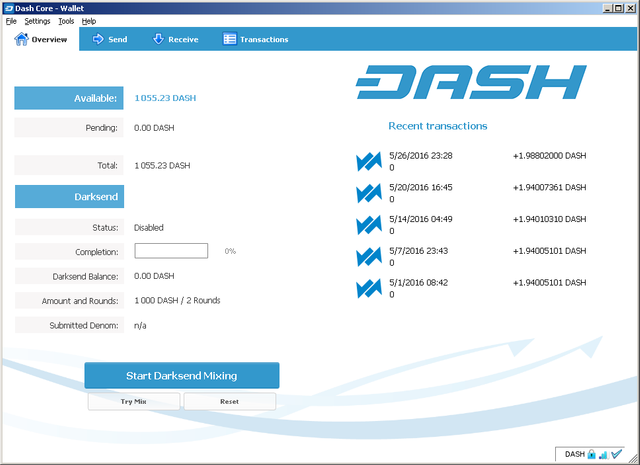
Task: Click the 5/14/2016 transaction icon
Action: point(368,225)
